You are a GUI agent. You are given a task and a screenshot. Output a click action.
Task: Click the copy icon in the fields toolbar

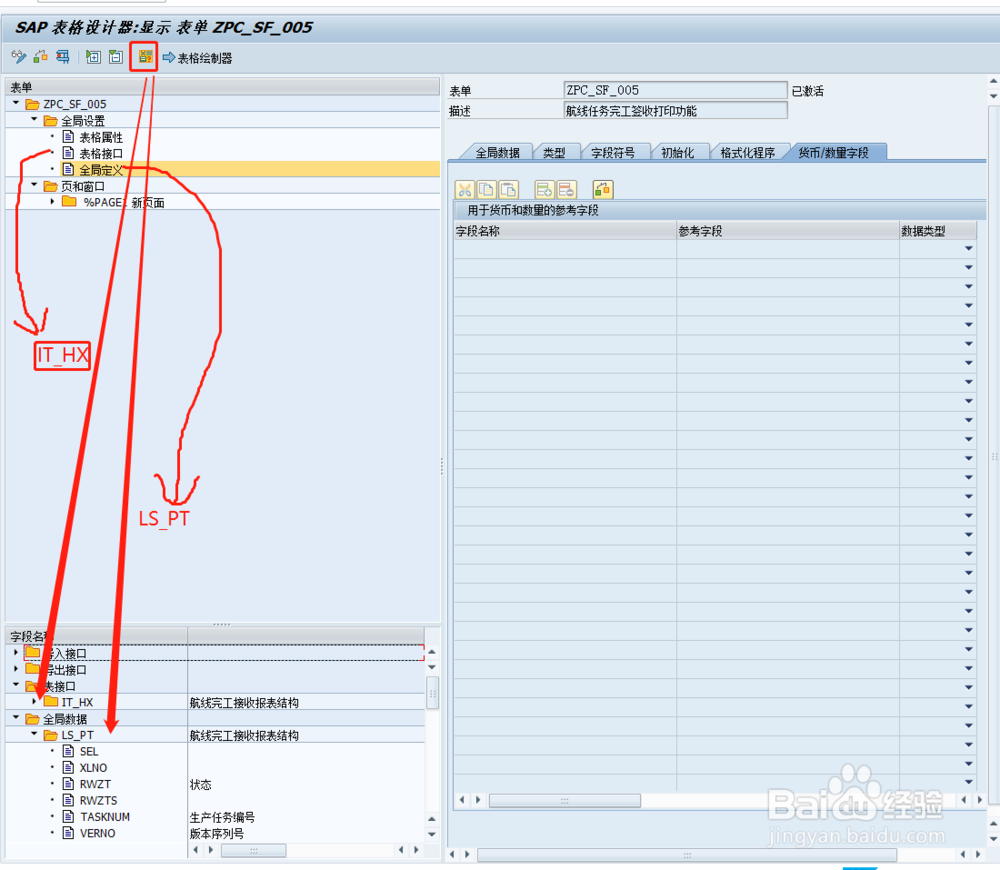(487, 188)
